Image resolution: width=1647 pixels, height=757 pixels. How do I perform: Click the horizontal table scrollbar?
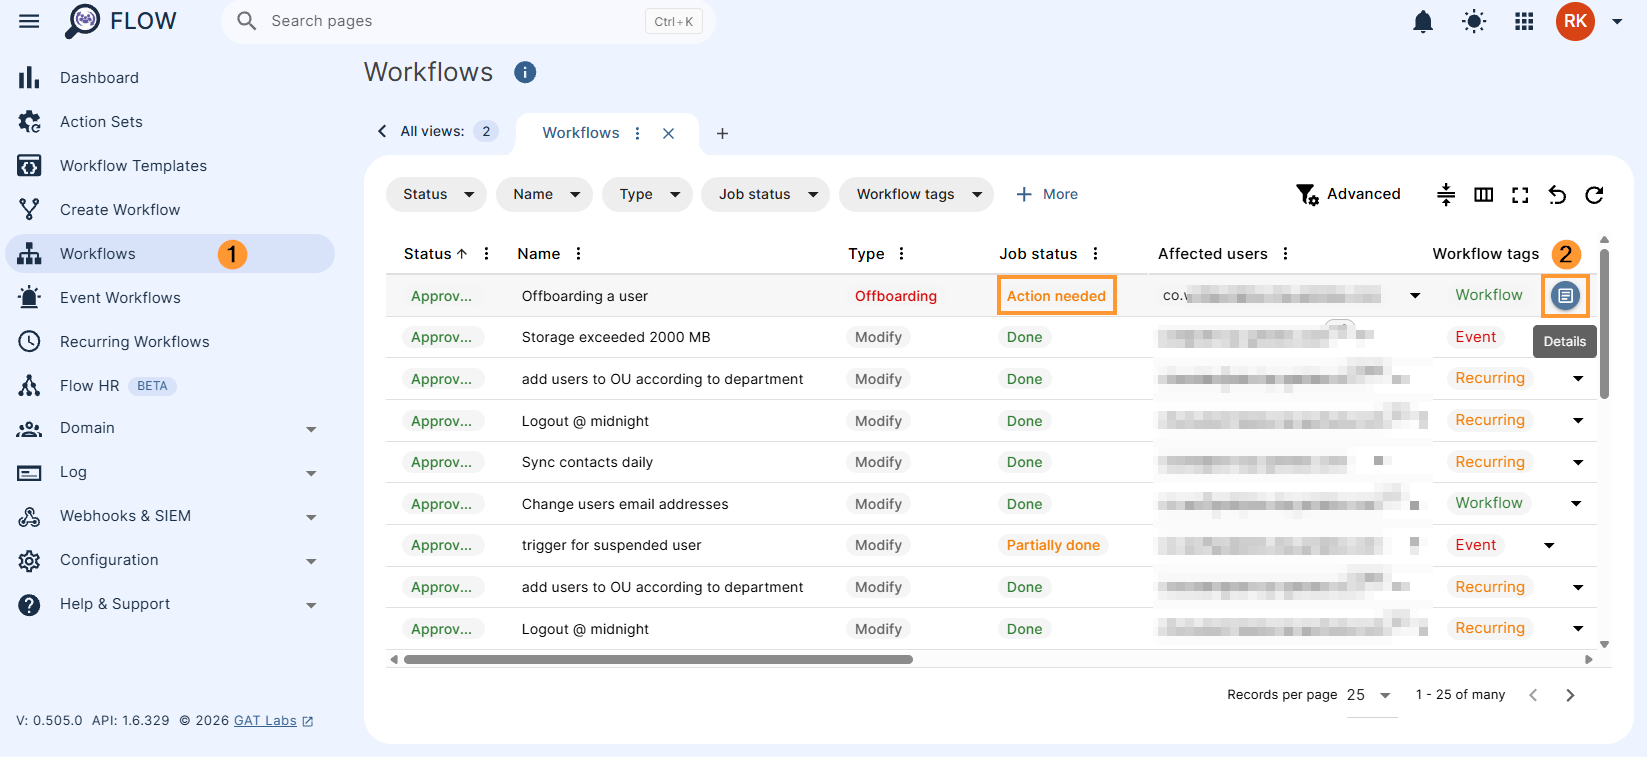click(658, 660)
